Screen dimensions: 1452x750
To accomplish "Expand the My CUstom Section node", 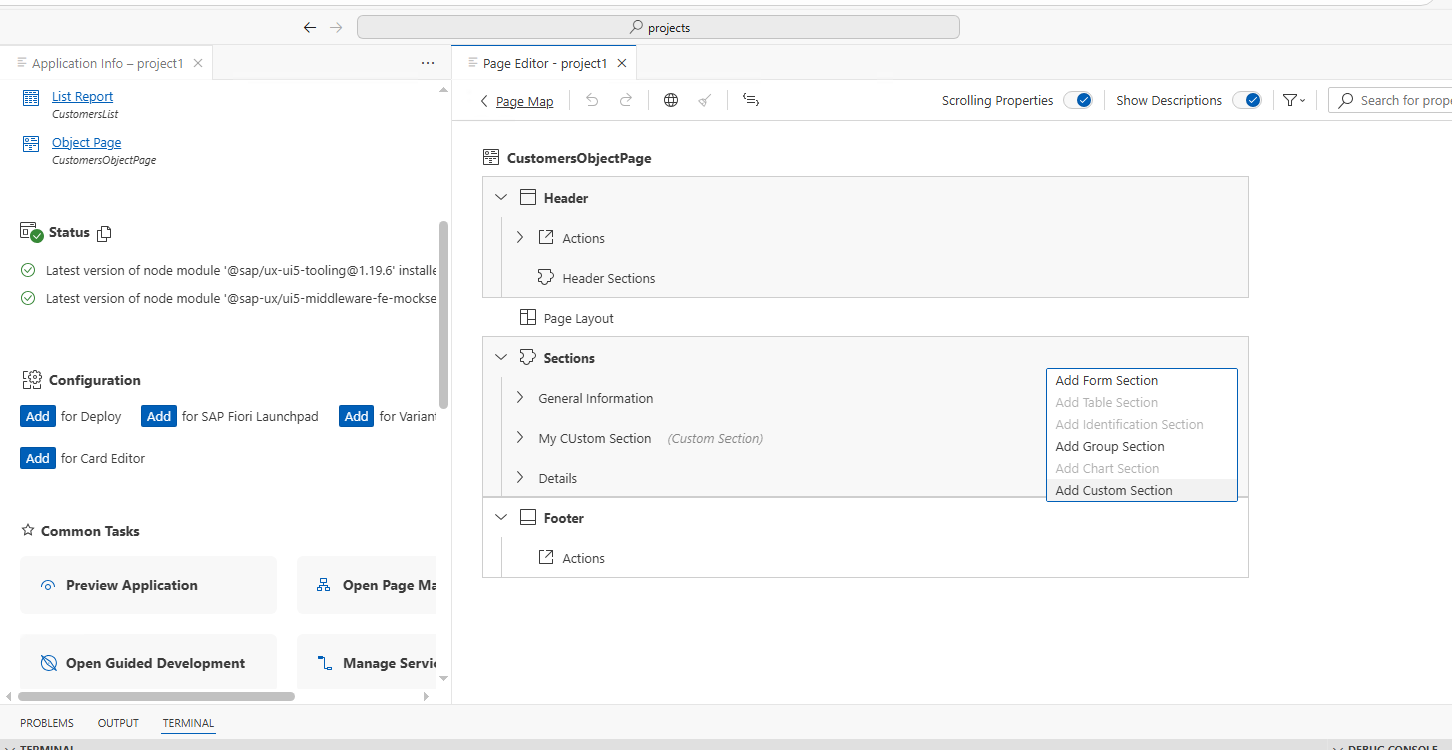I will pyautogui.click(x=520, y=438).
